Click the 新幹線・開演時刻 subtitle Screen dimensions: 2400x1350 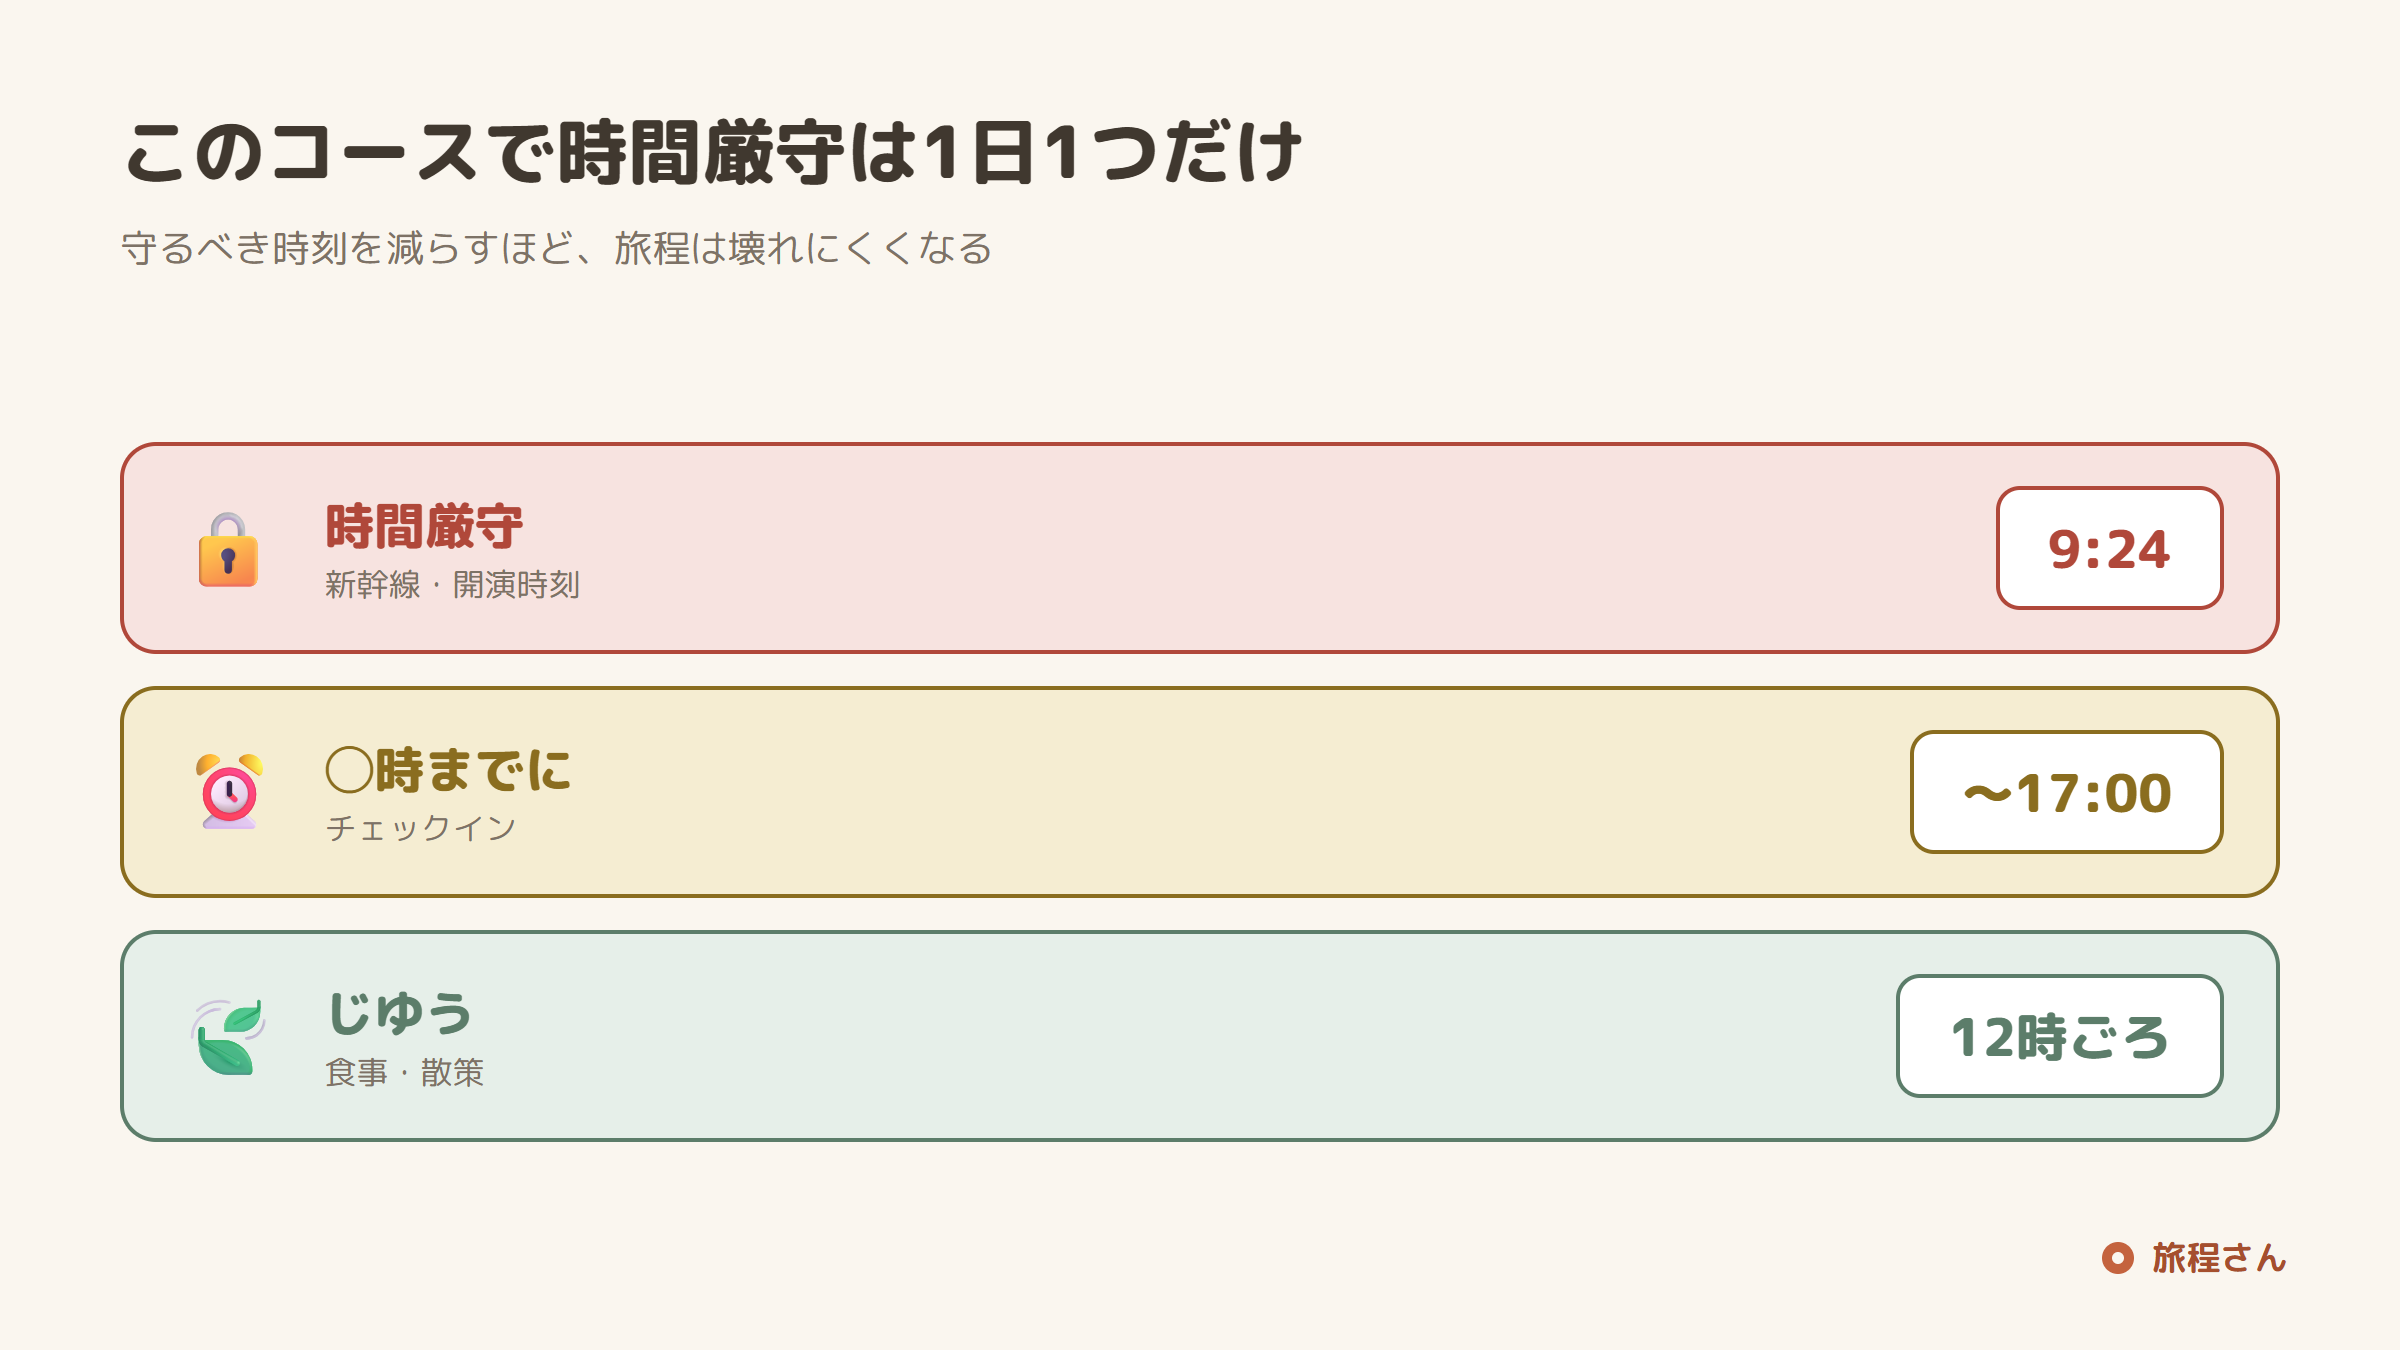click(452, 585)
